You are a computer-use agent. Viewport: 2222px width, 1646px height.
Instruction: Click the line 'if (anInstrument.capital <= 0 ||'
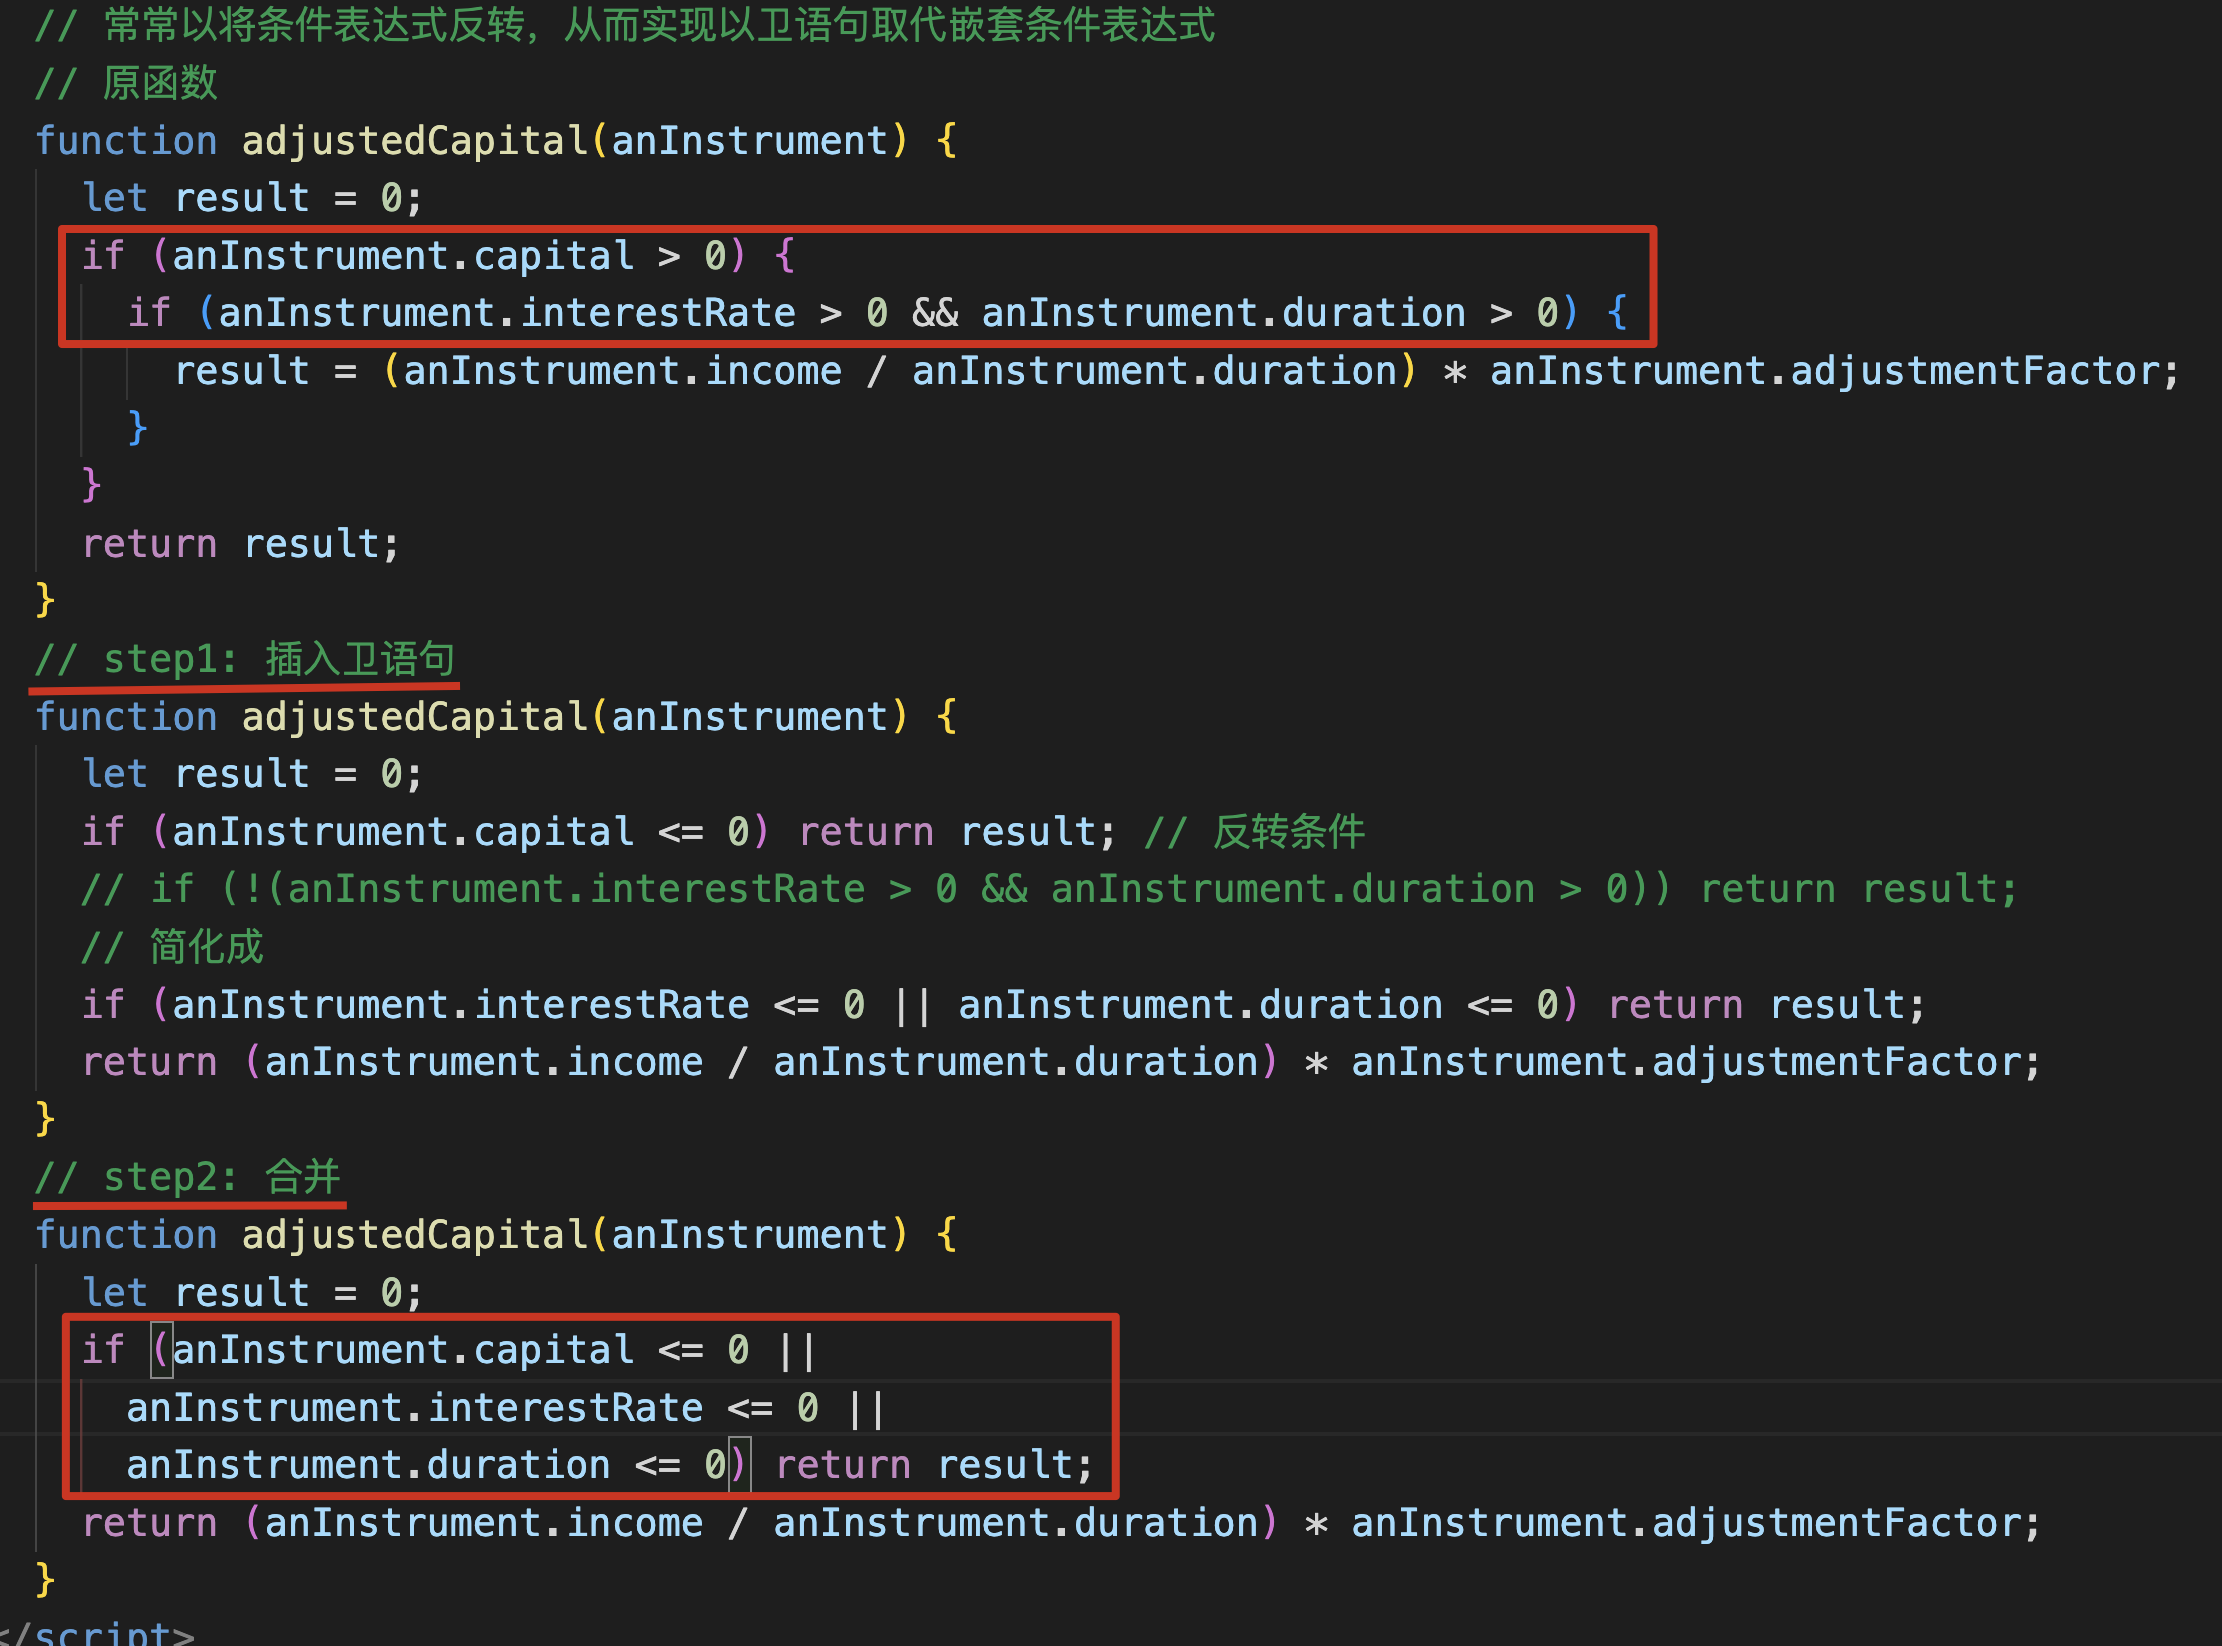point(450,1350)
